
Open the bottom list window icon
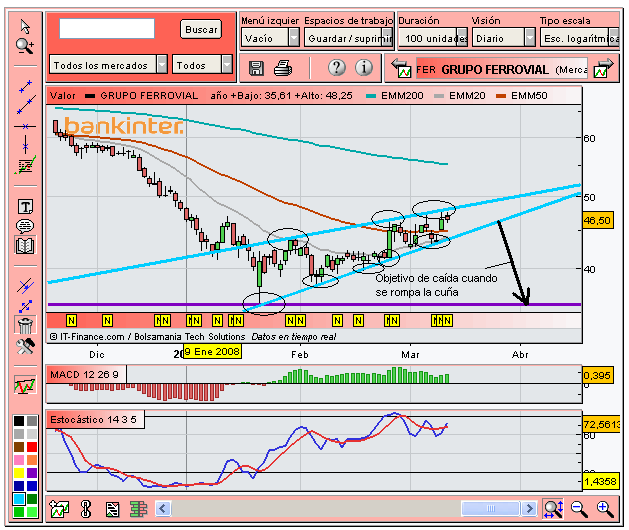112,510
